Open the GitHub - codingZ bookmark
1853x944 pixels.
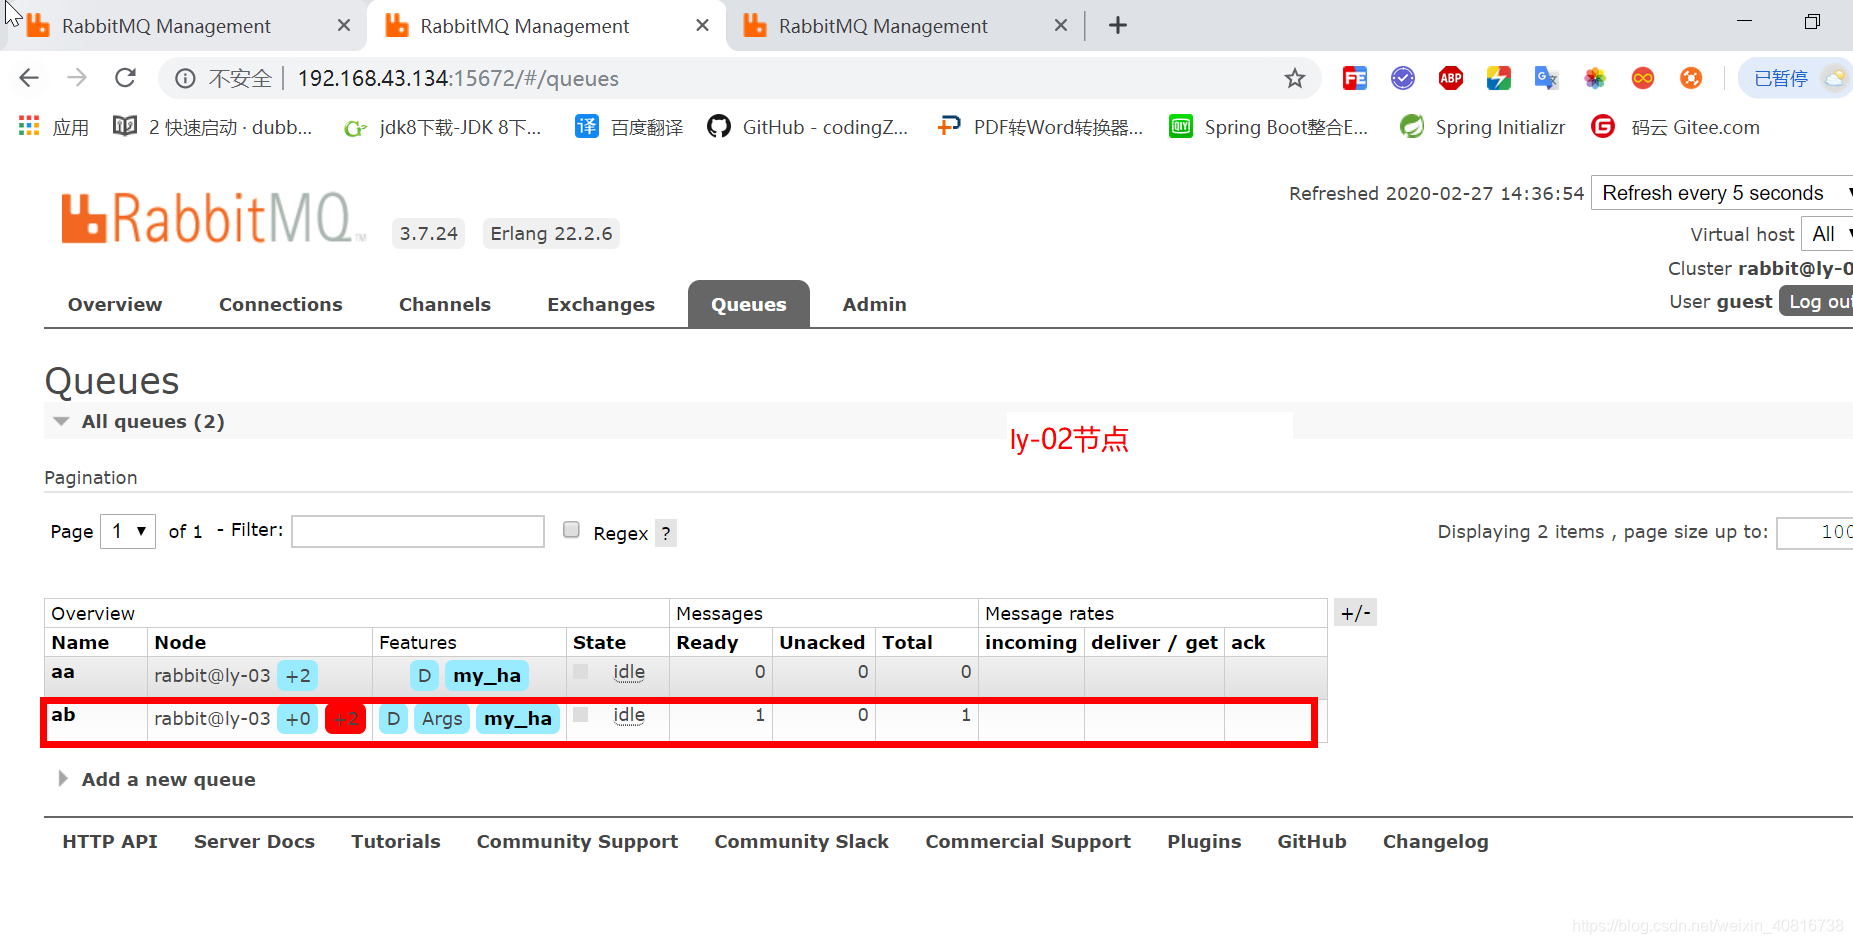tap(808, 127)
